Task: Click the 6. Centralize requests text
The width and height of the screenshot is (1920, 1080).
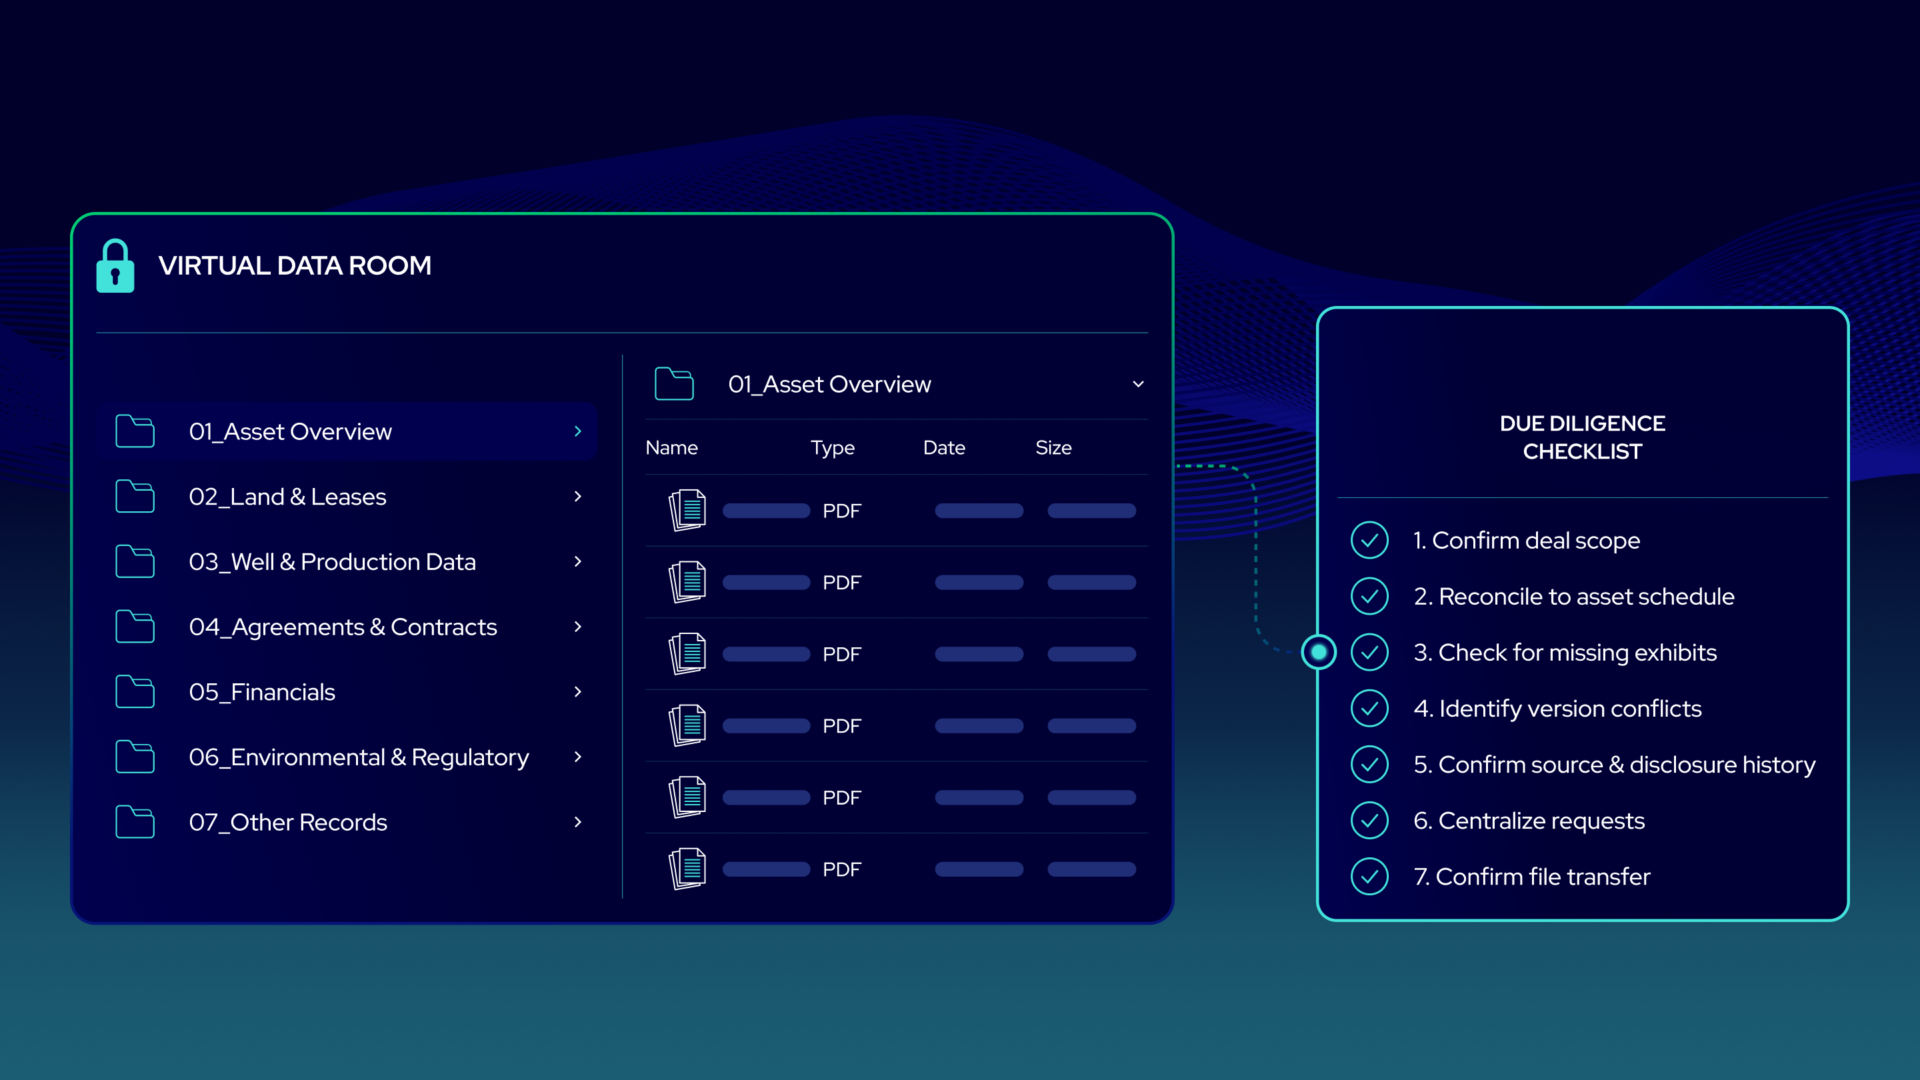Action: (1529, 820)
